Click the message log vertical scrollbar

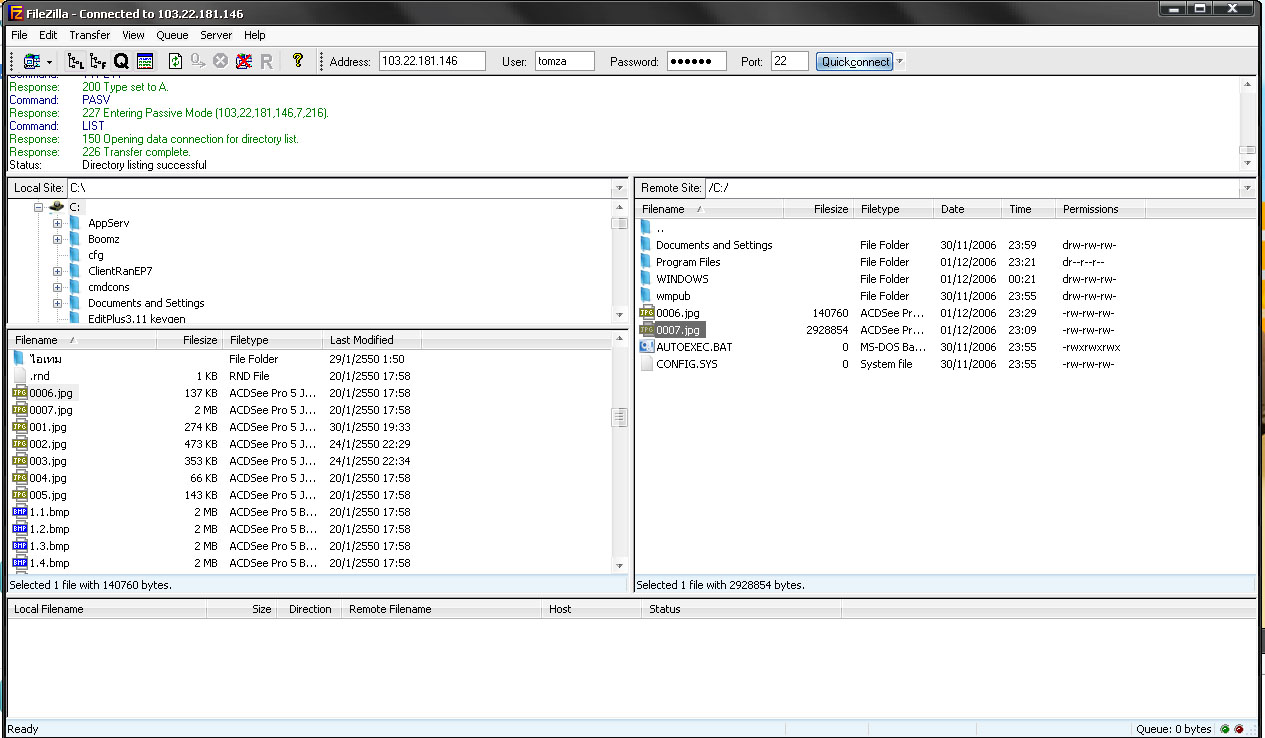tap(1247, 123)
